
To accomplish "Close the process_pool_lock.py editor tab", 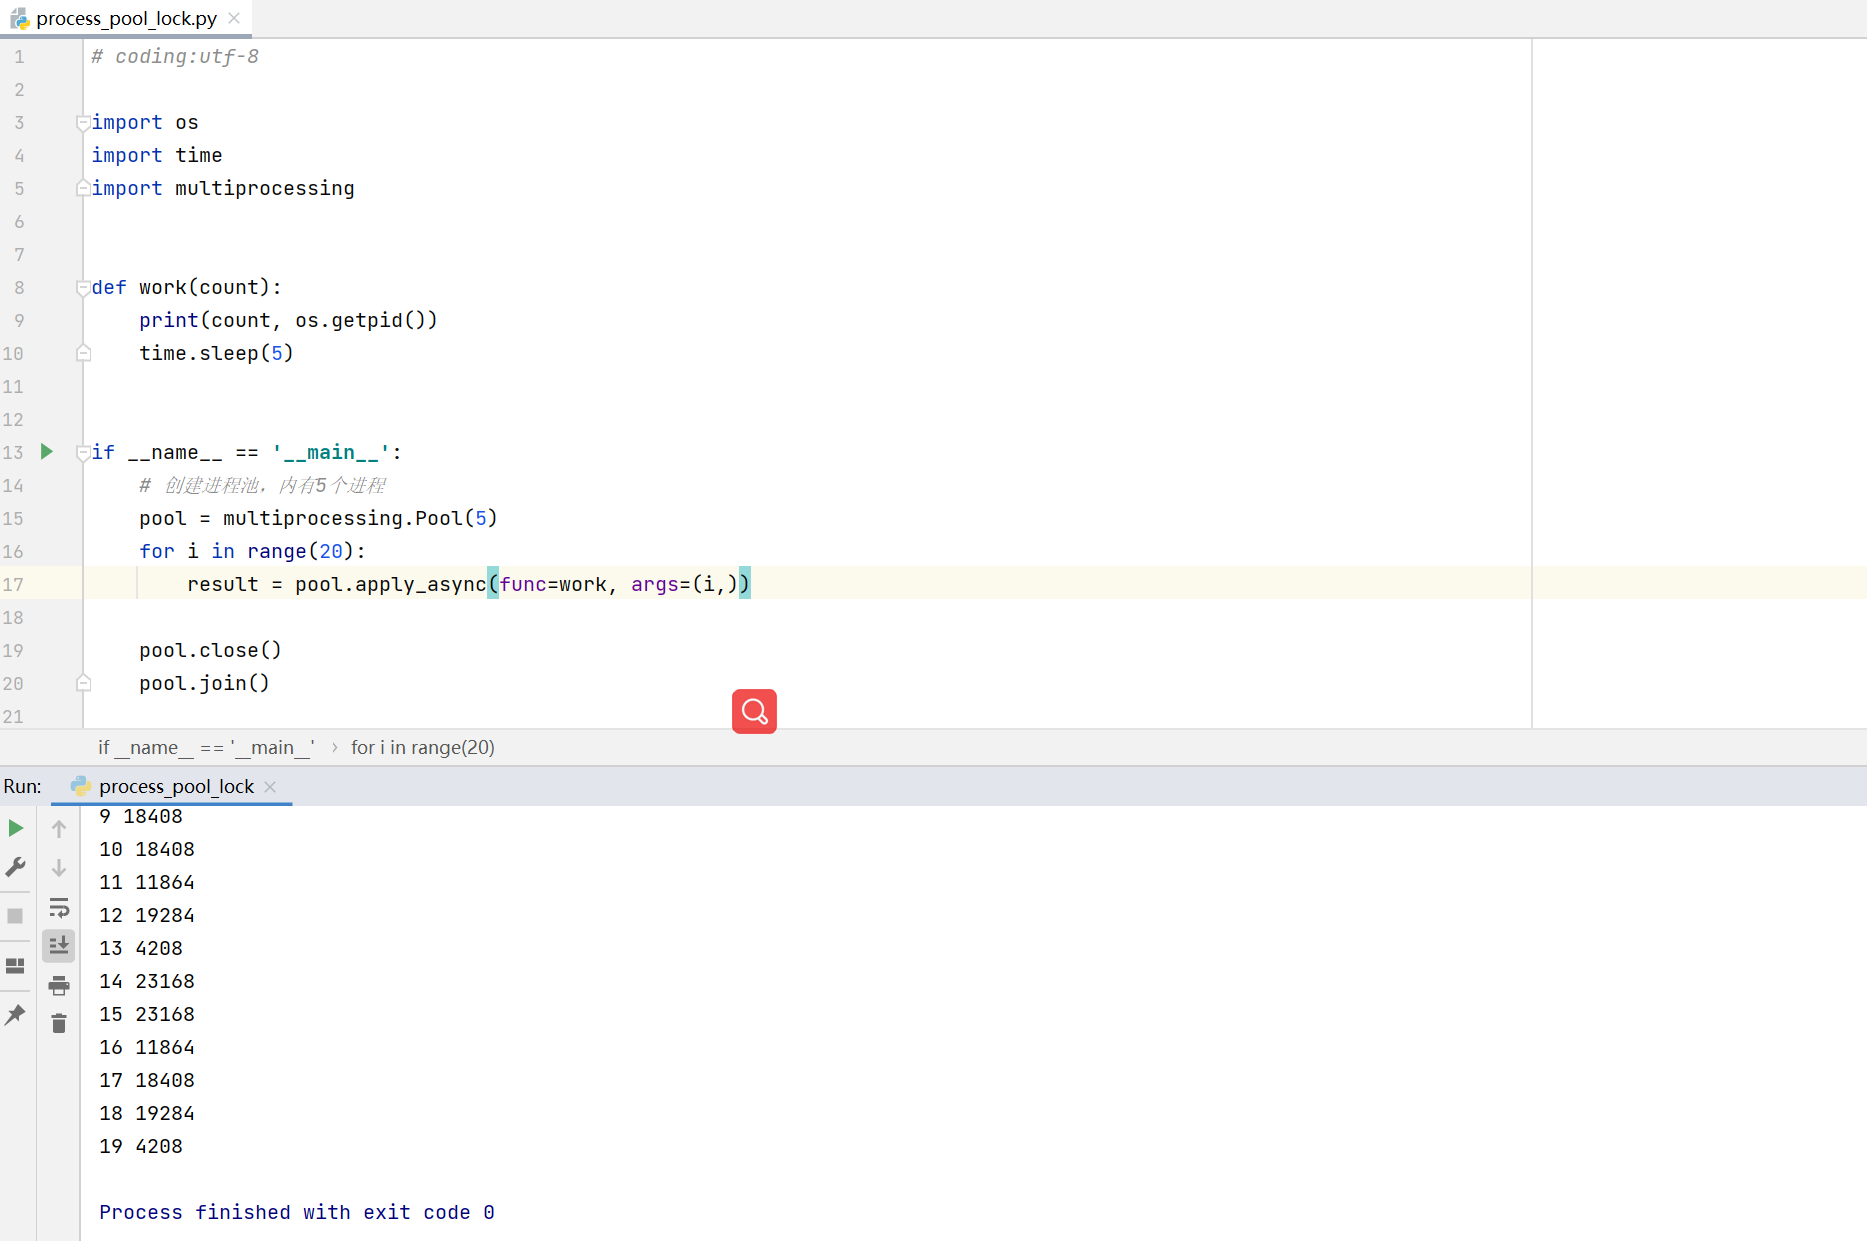I will pyautogui.click(x=234, y=18).
